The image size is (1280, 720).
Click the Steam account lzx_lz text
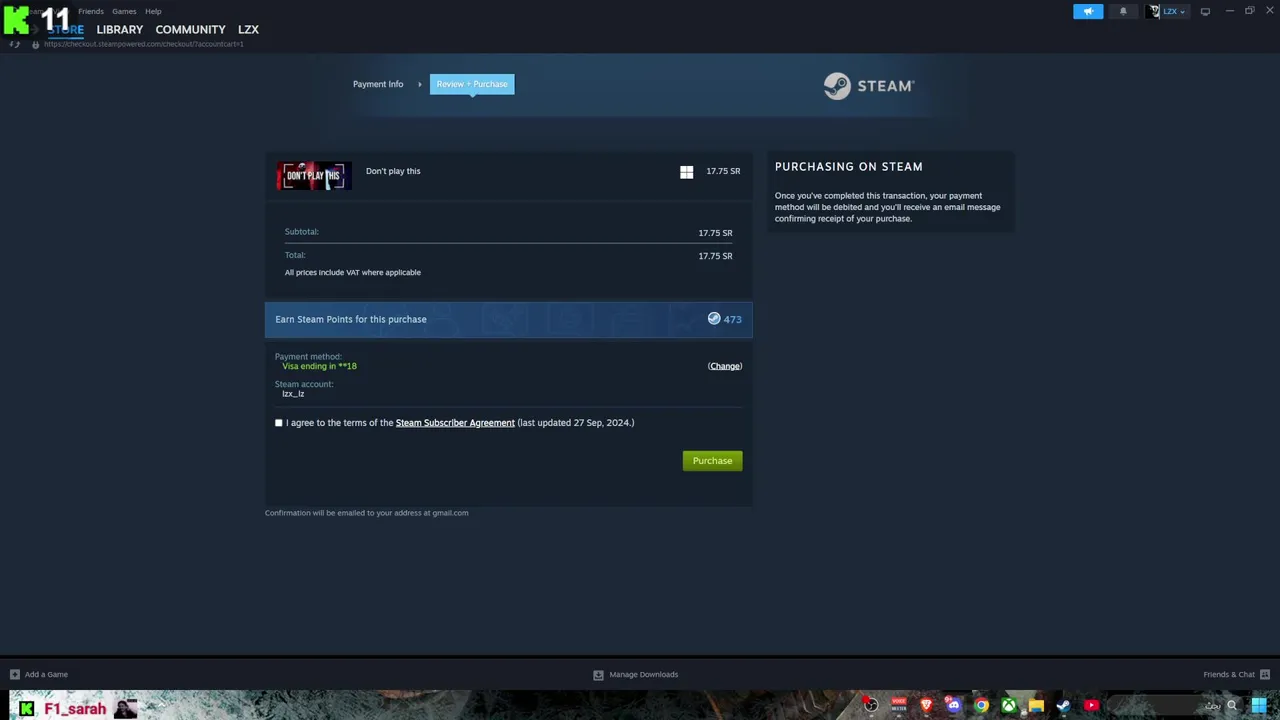pos(293,394)
